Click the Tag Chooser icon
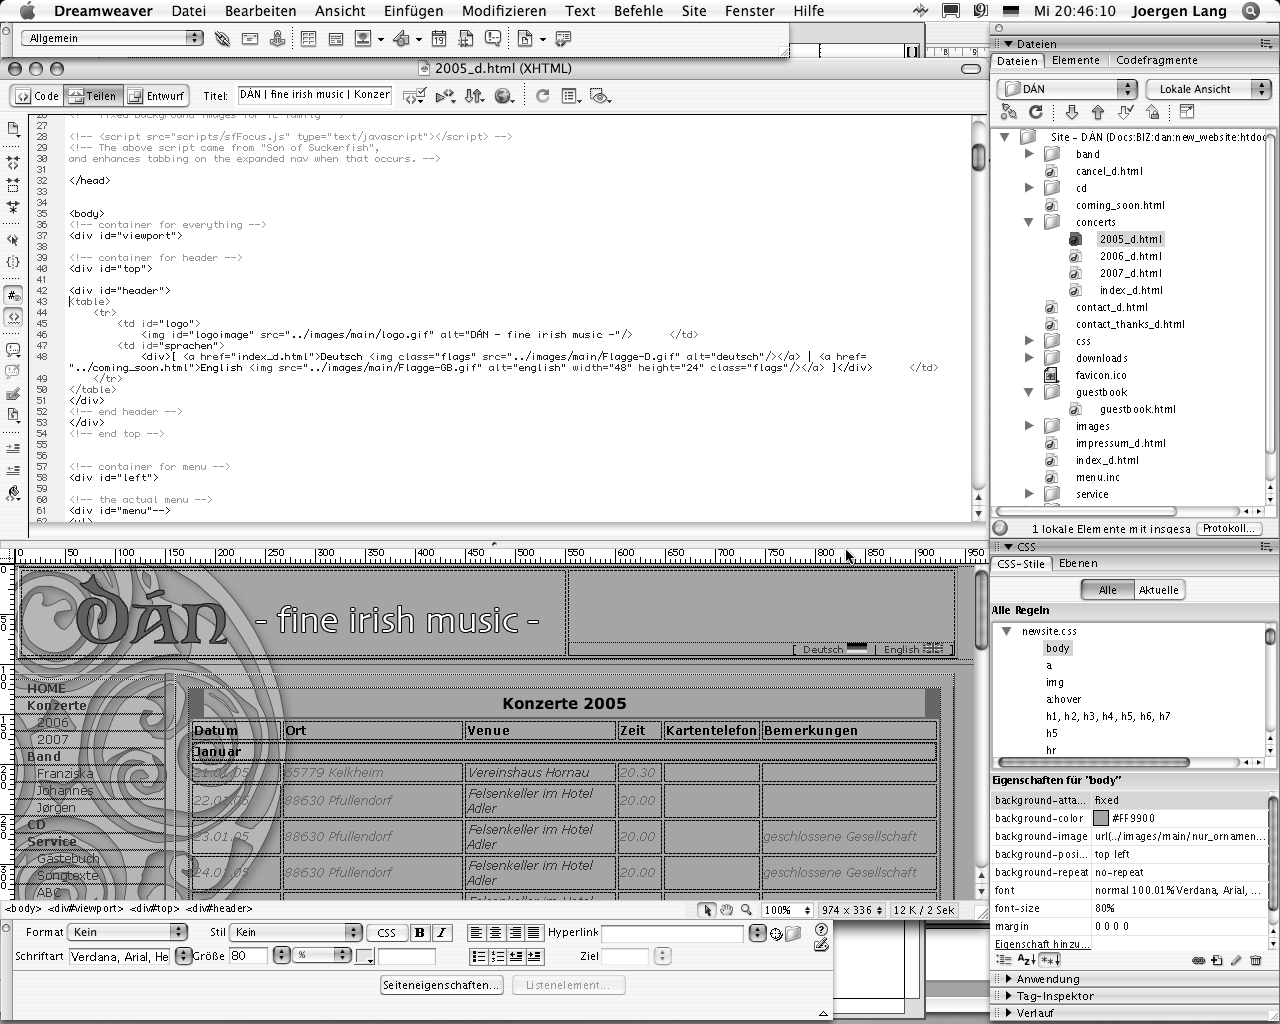This screenshot has height=1024, width=1280. point(563,39)
